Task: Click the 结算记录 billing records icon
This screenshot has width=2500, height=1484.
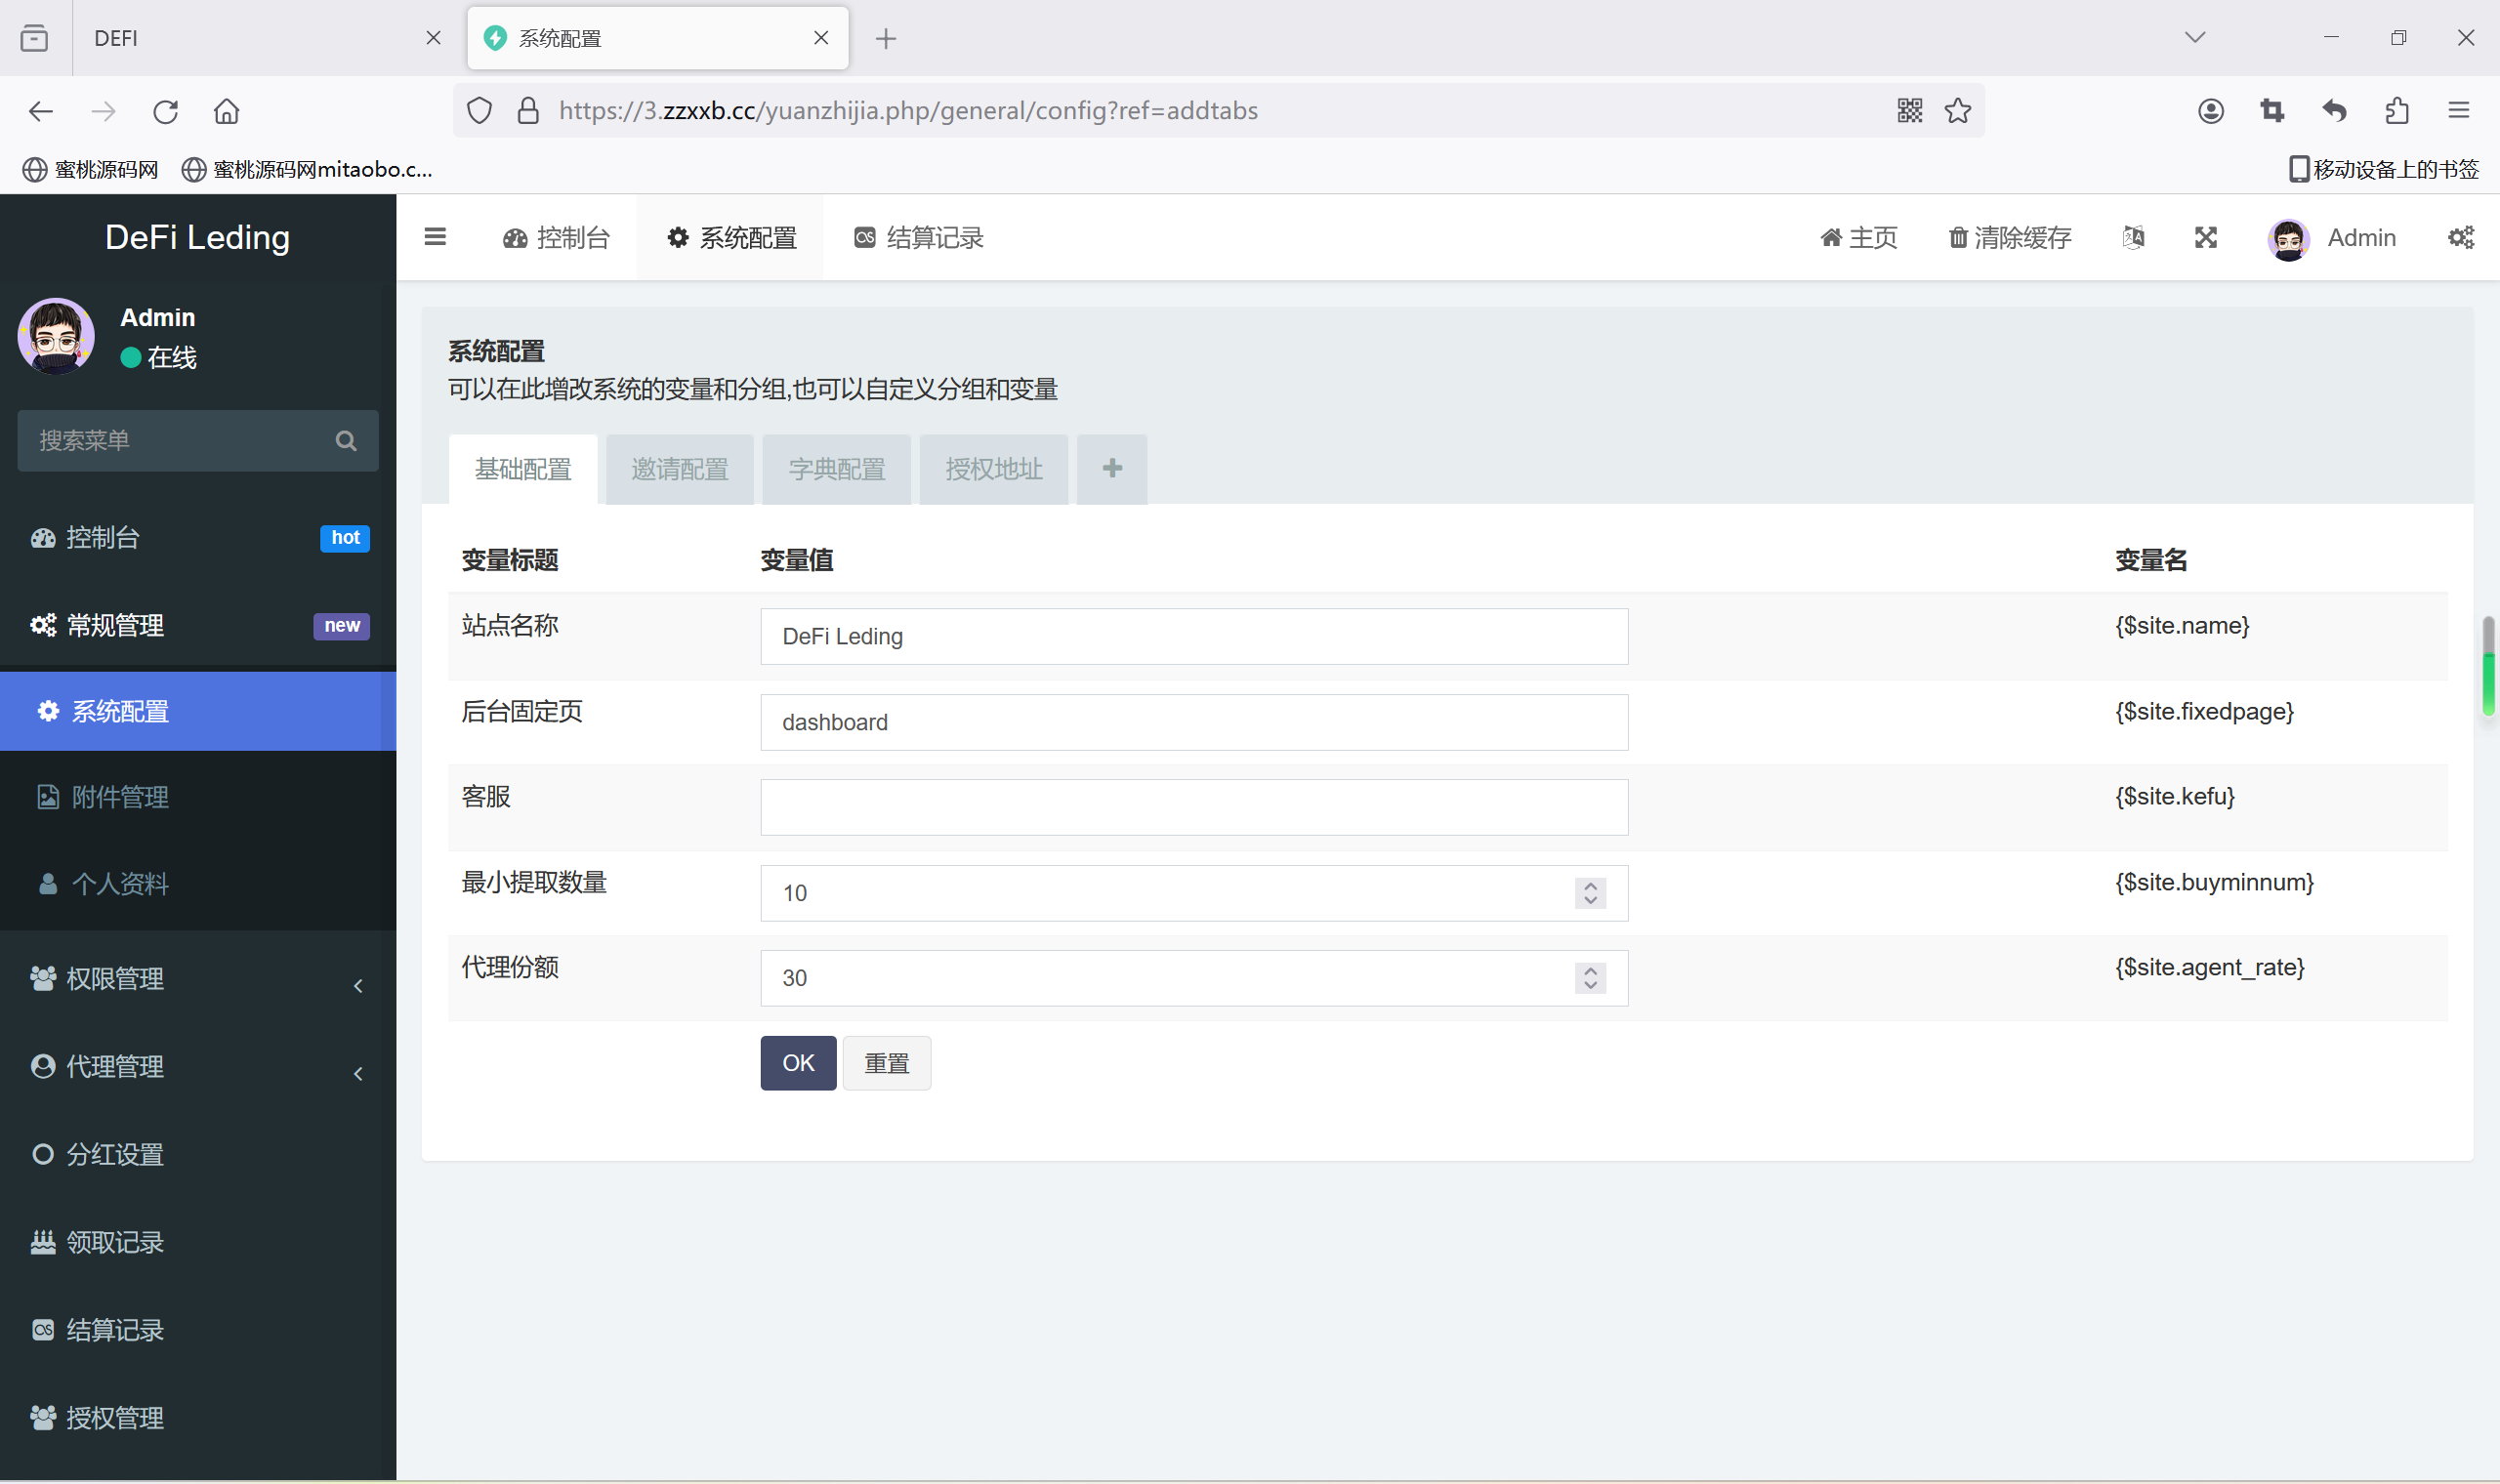Action: (x=864, y=236)
